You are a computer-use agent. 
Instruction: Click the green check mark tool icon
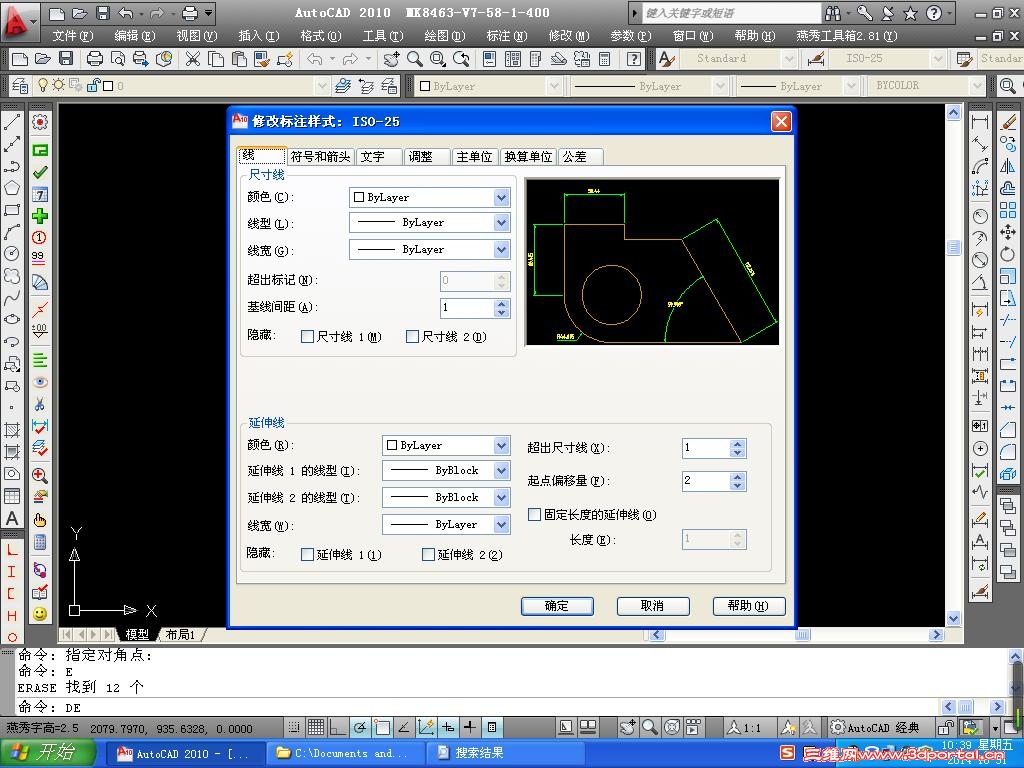tap(40, 172)
